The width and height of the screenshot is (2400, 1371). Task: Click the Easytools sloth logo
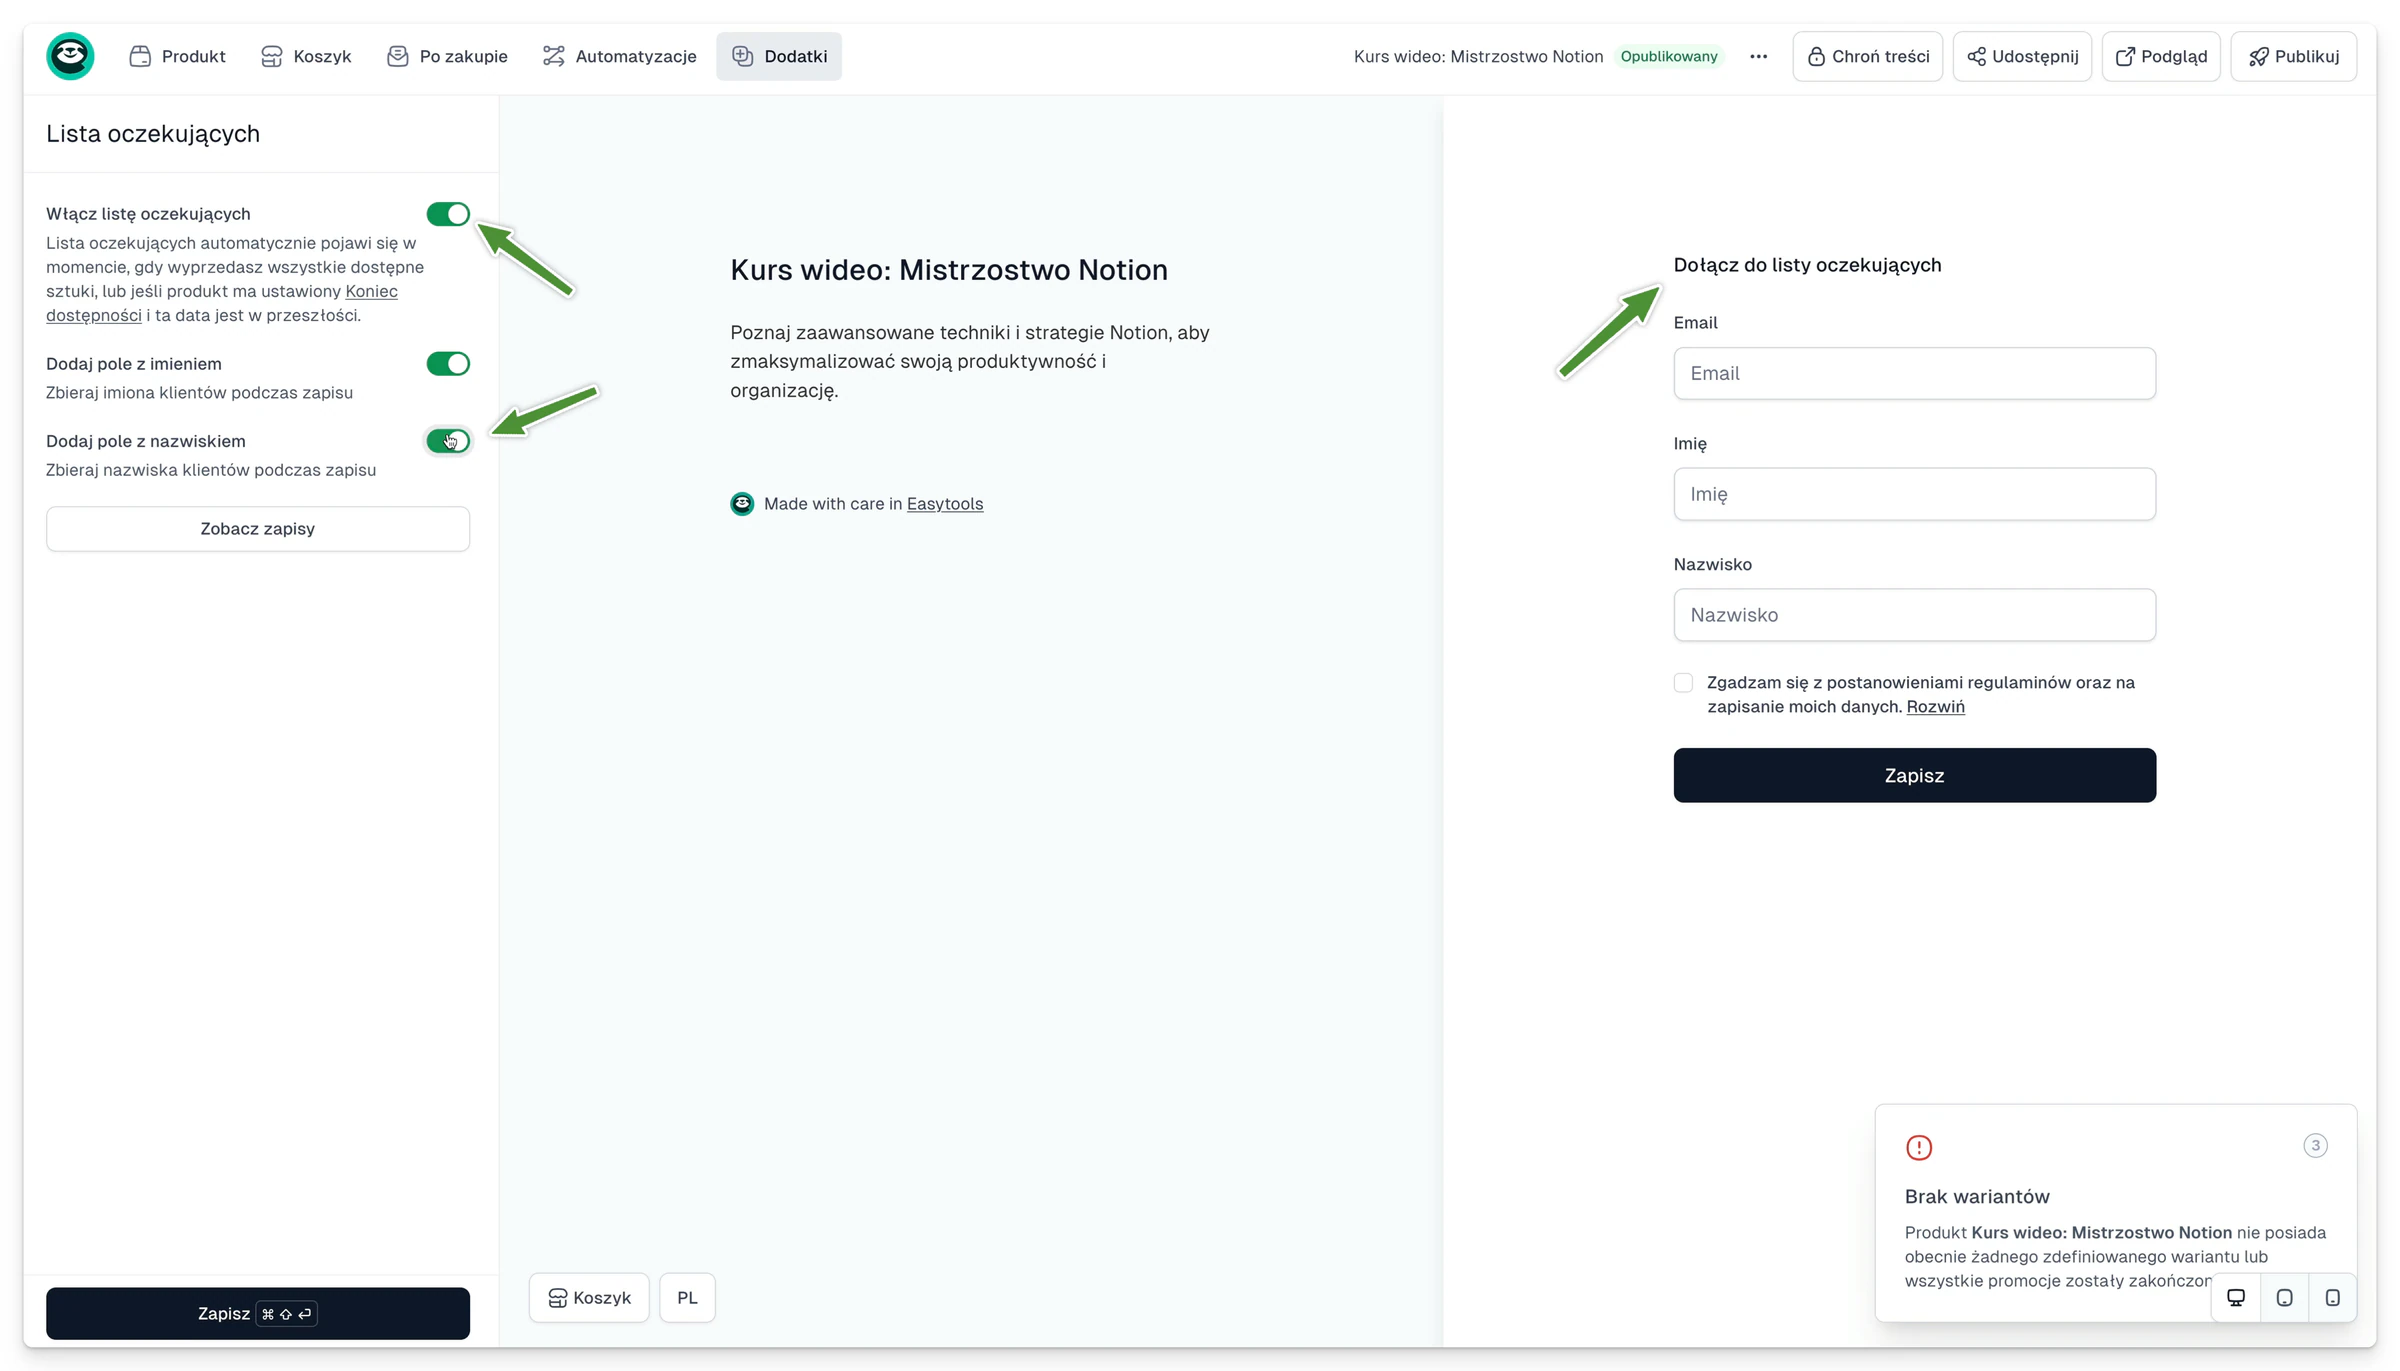click(70, 56)
